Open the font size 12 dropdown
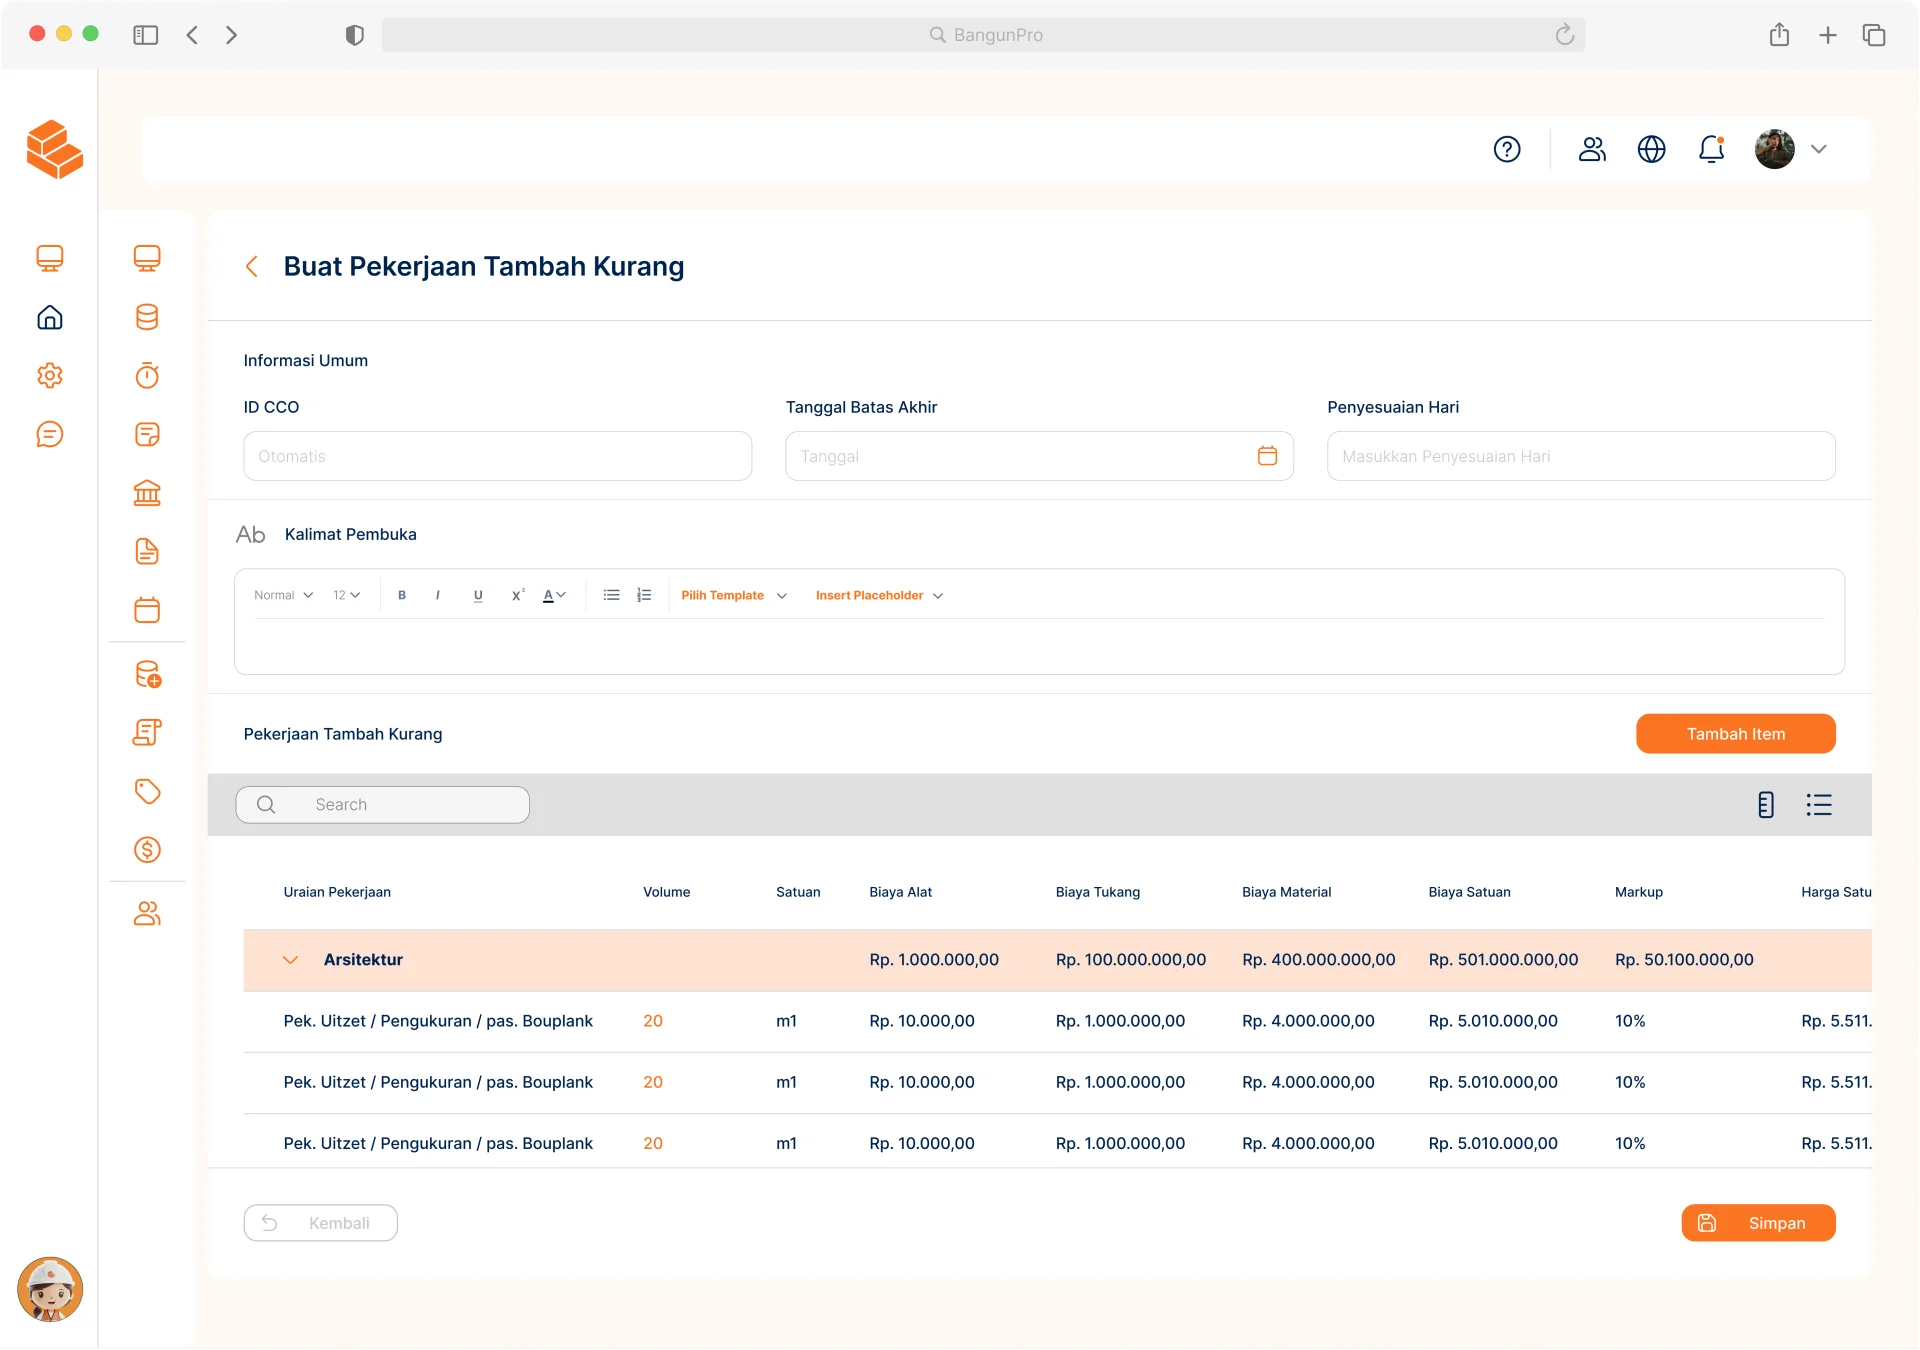 tap(346, 595)
